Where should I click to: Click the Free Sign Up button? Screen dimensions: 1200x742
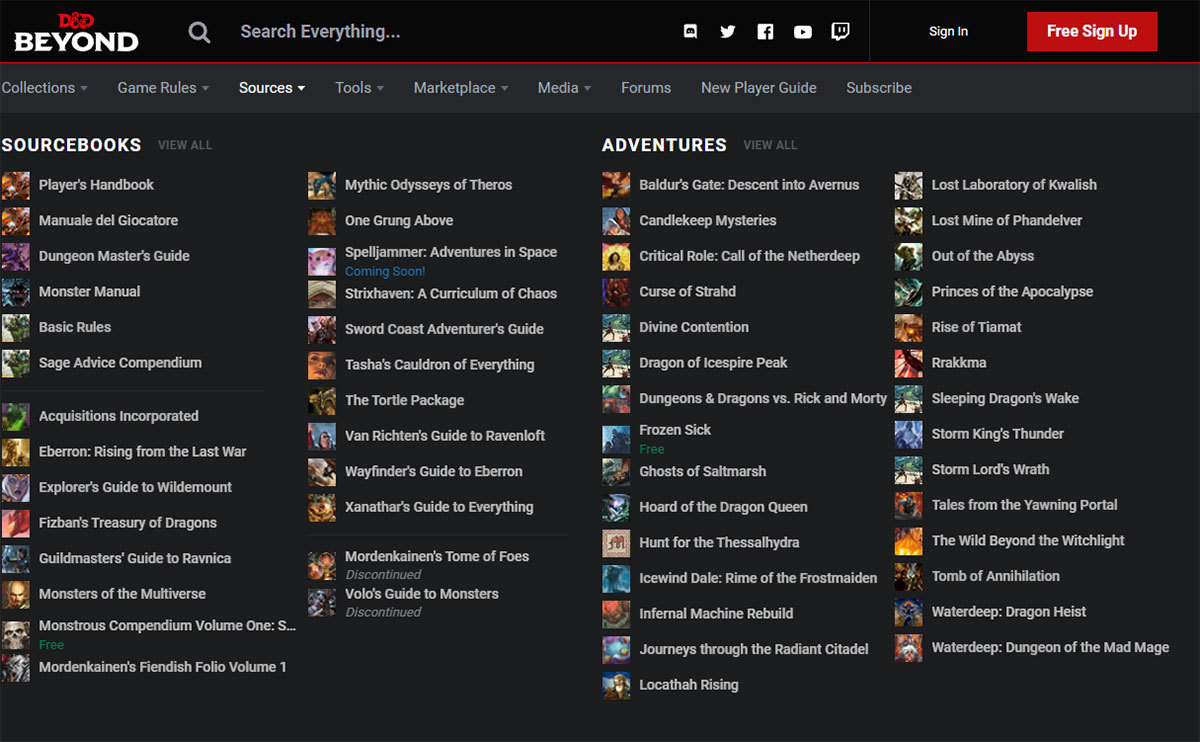point(1092,32)
